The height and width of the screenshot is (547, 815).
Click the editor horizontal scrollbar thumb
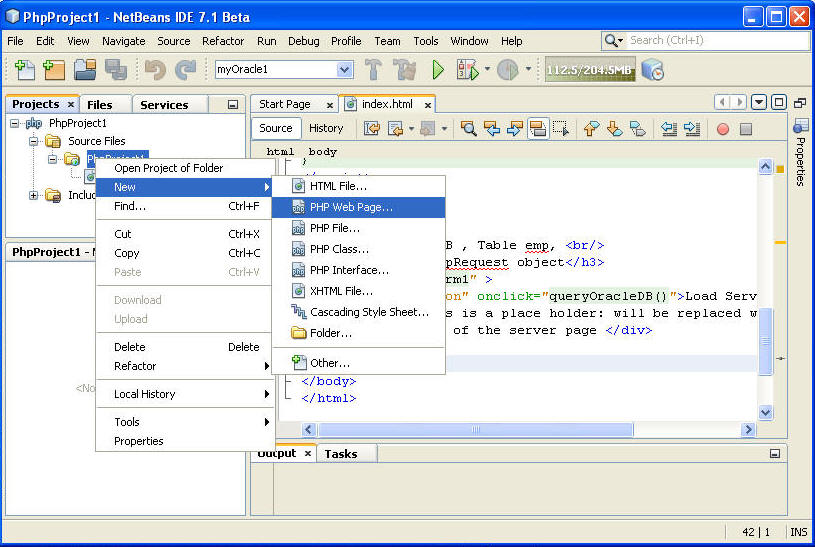[x=475, y=429]
